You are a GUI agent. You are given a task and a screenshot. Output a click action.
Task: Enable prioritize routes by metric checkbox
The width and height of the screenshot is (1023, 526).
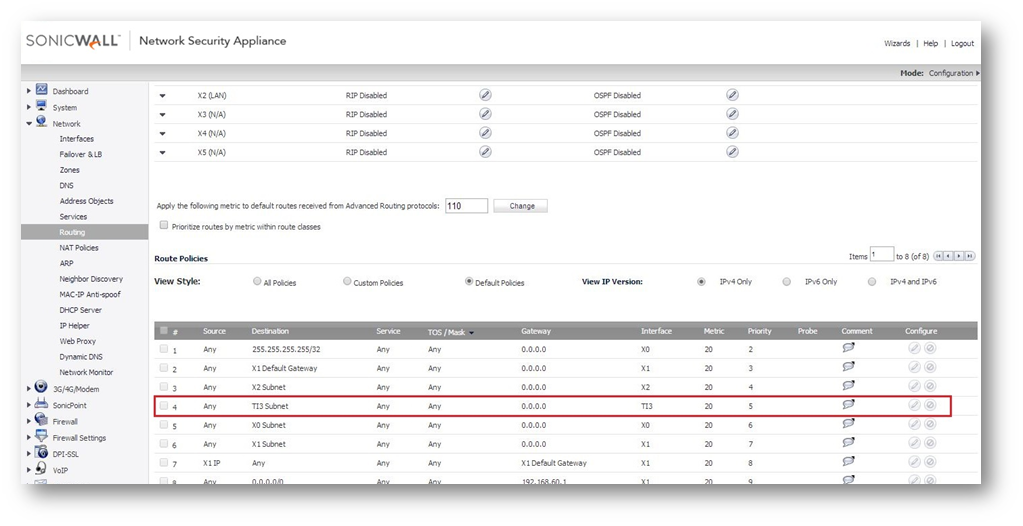pos(164,225)
